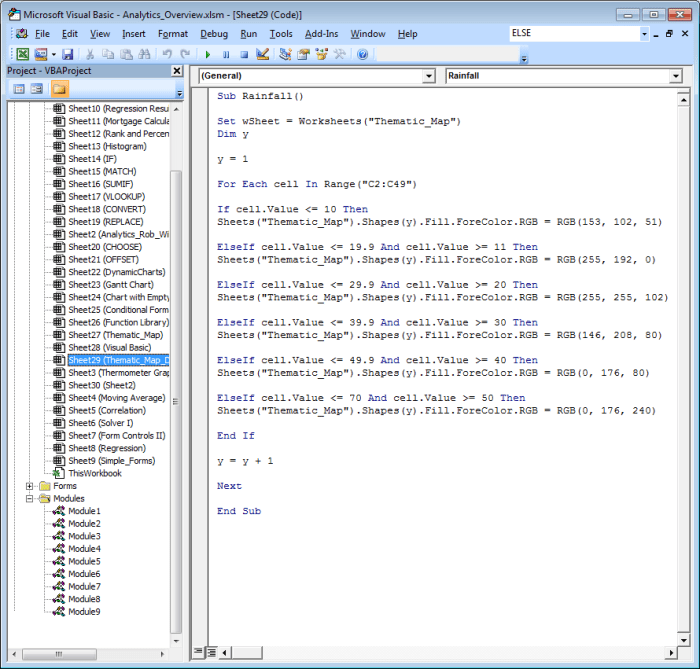Save the workbook with the floppy disk icon
700x669 pixels.
coord(67,54)
